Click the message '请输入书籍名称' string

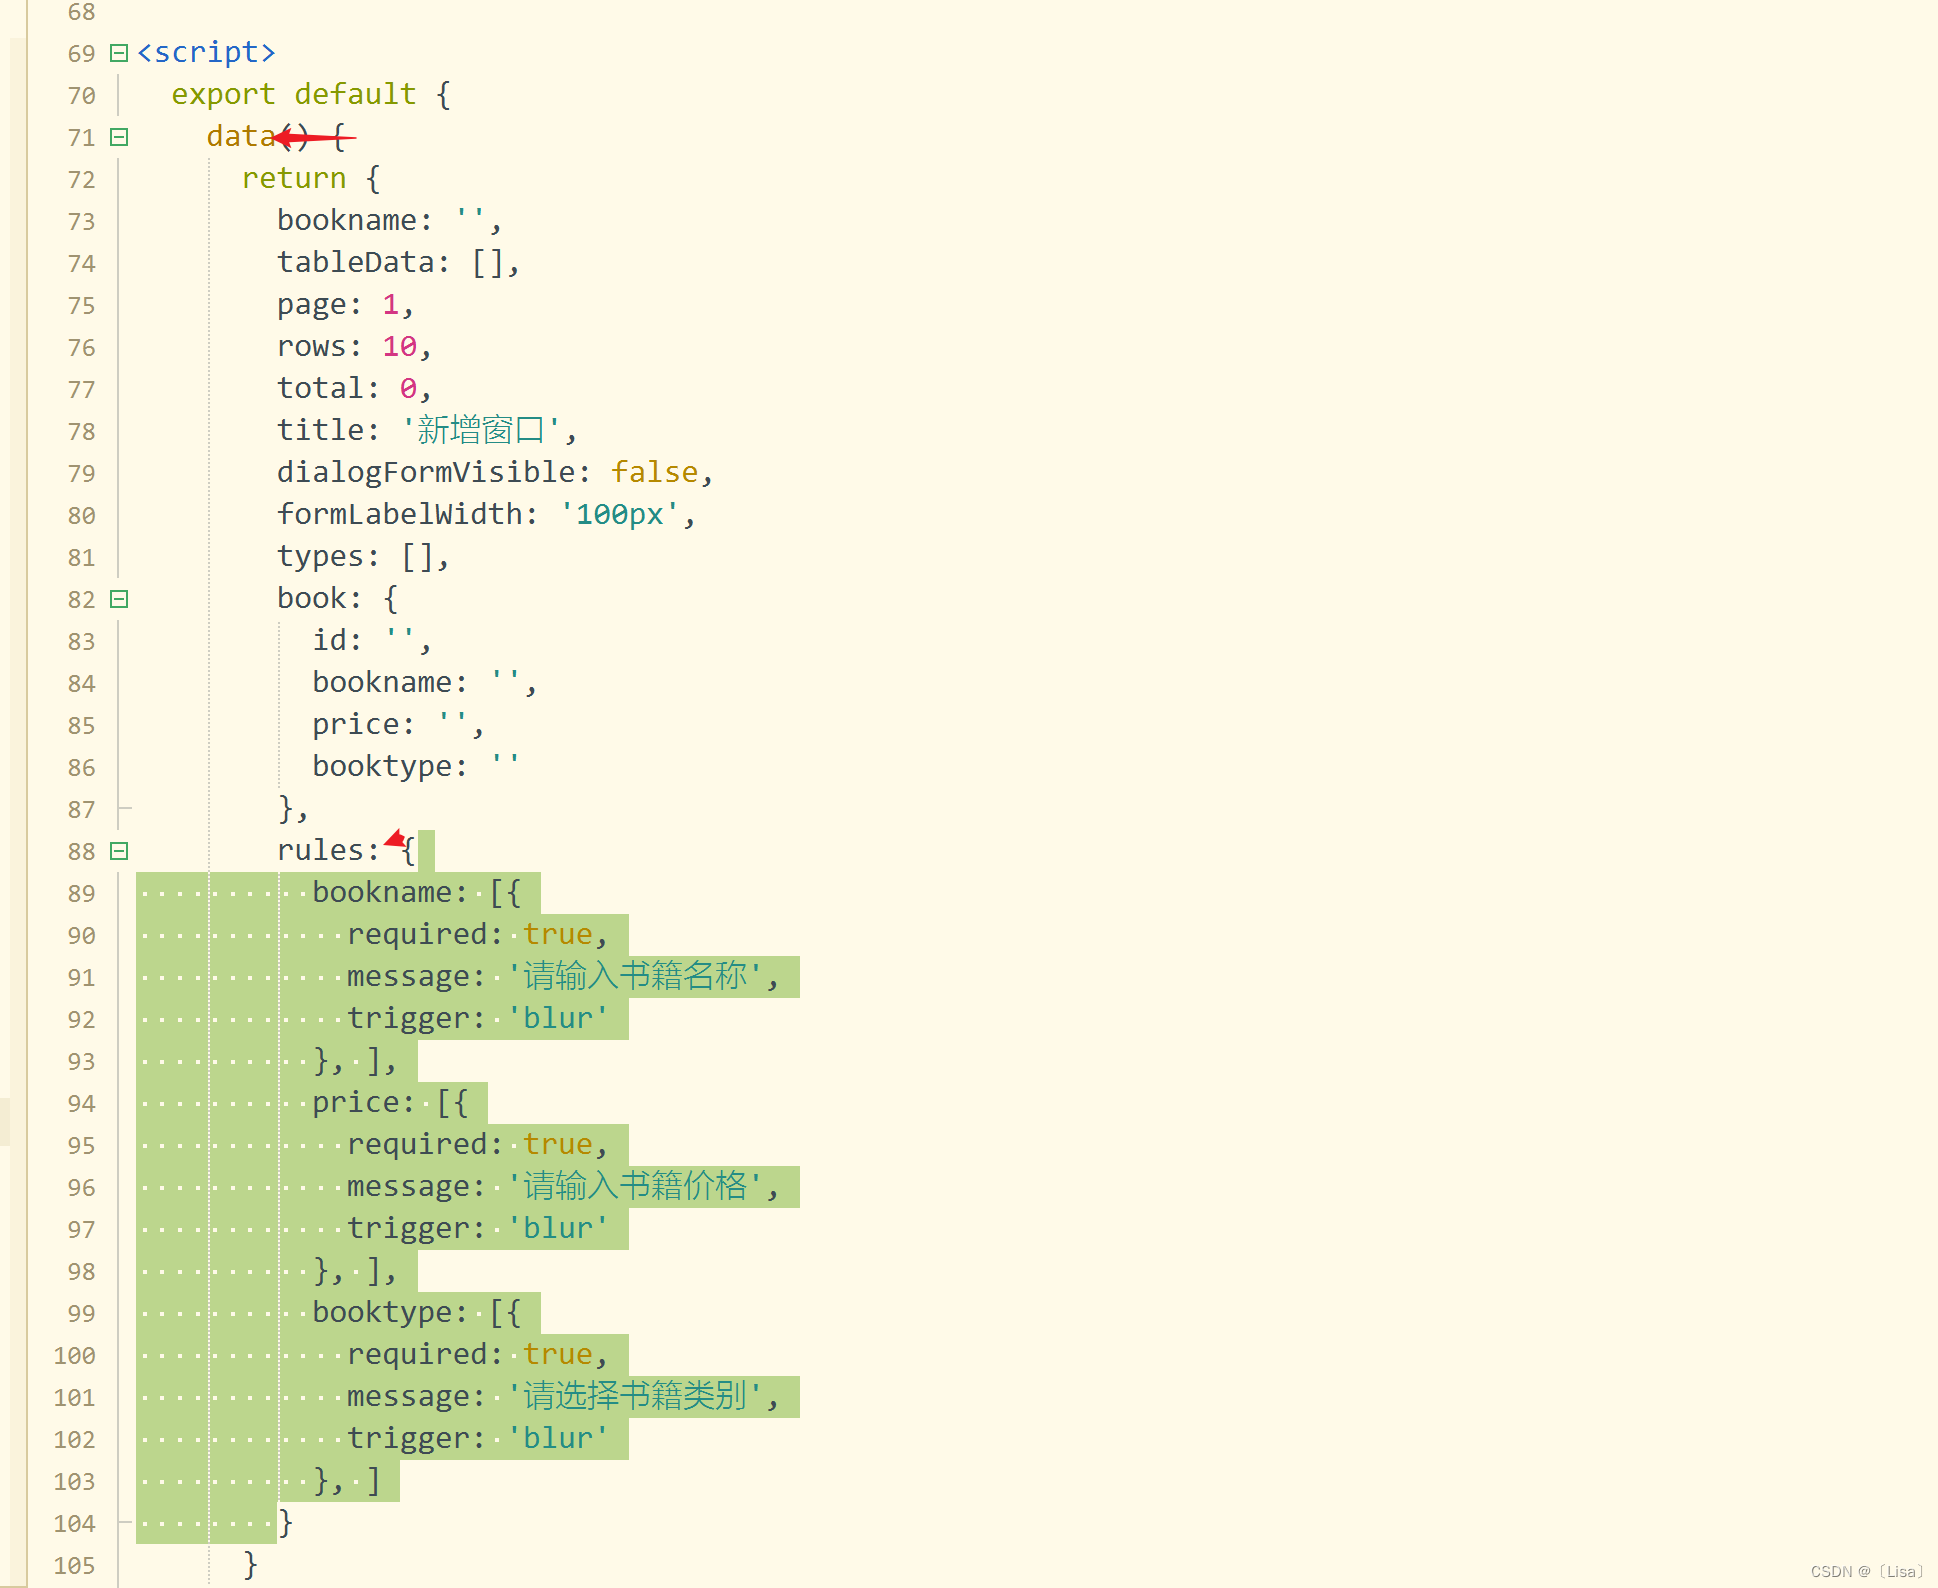634,976
